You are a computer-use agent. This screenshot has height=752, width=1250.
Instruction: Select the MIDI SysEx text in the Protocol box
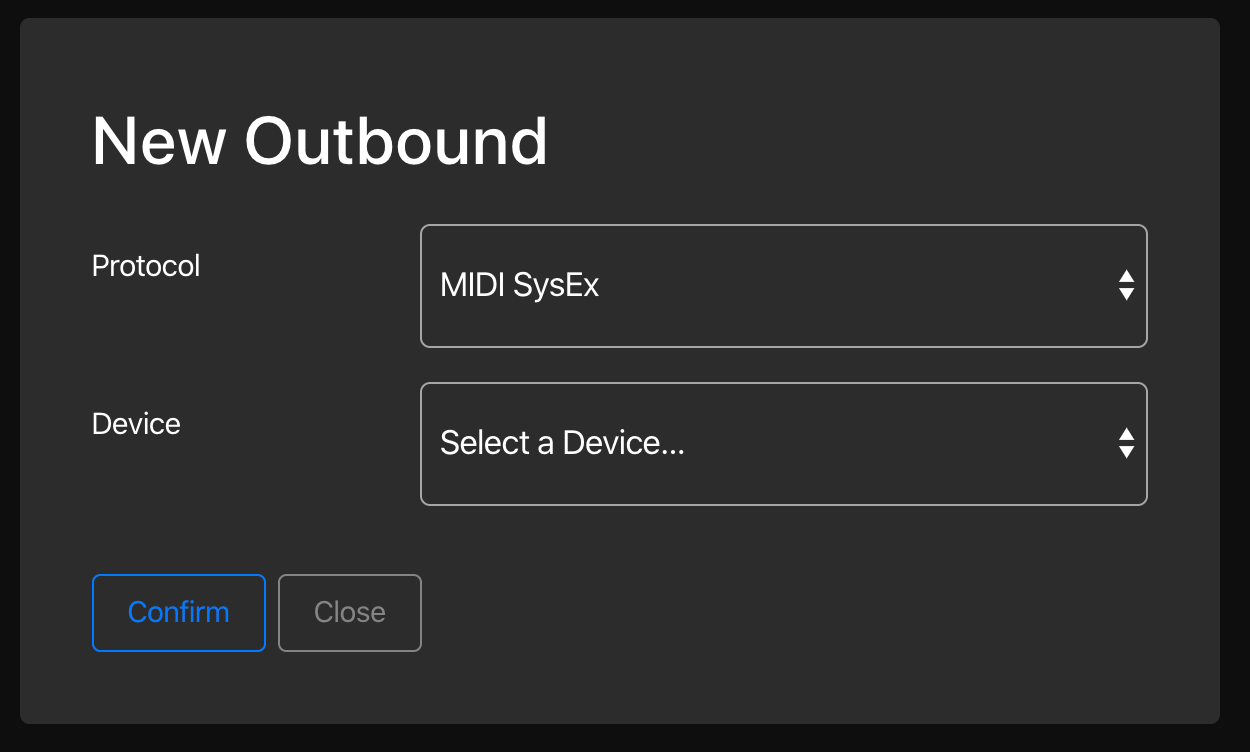(x=519, y=286)
